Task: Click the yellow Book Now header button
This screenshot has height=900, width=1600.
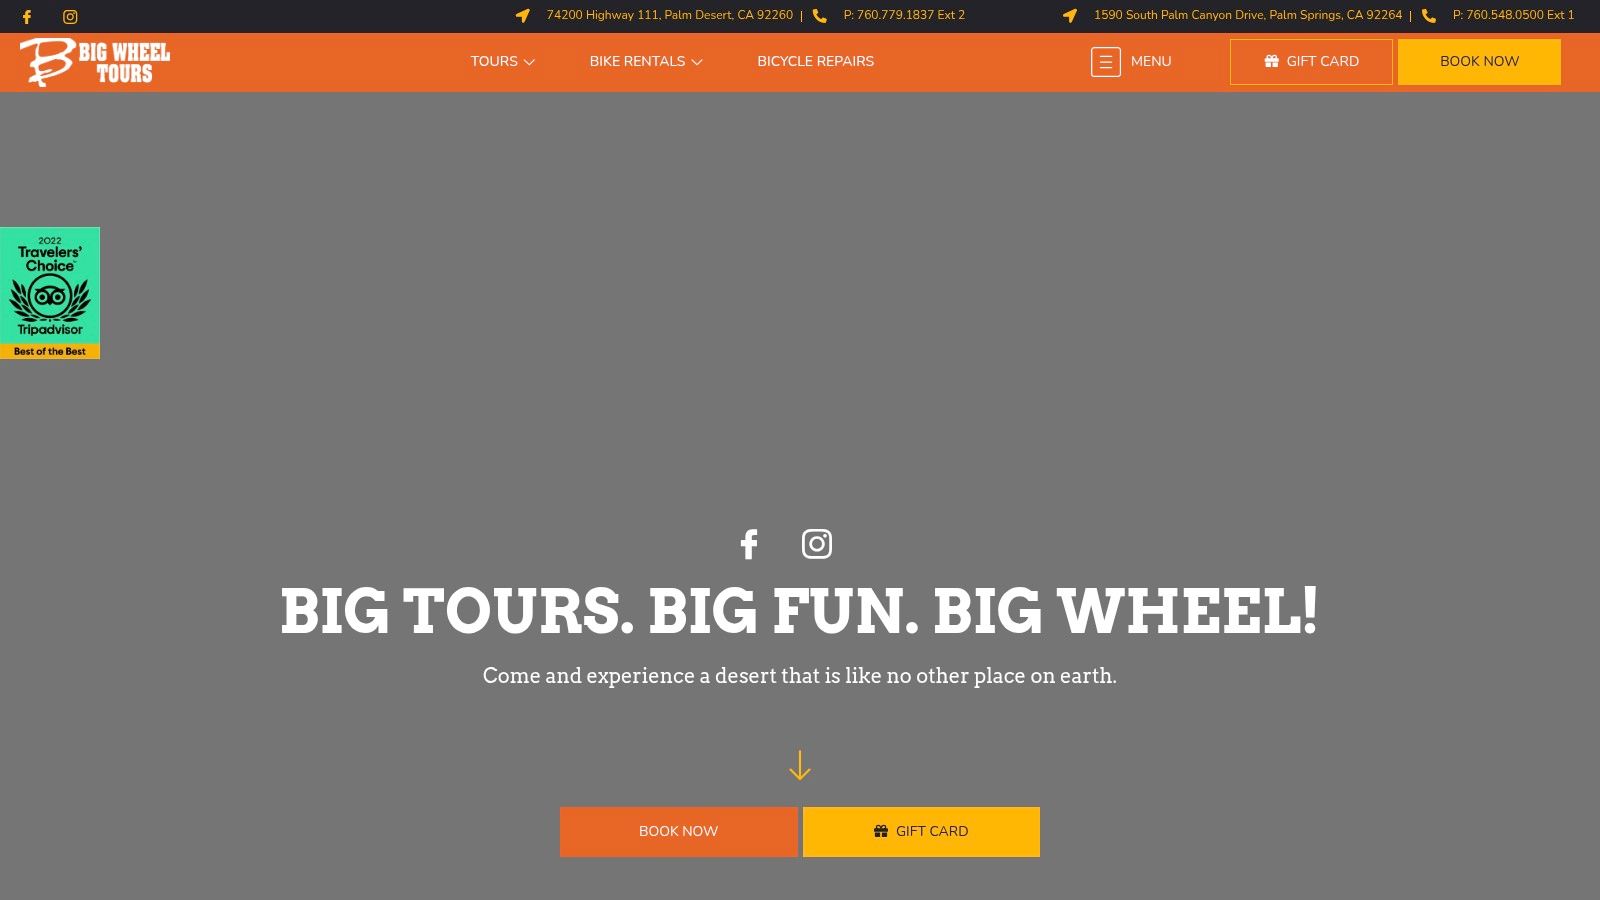Action: 1479,62
